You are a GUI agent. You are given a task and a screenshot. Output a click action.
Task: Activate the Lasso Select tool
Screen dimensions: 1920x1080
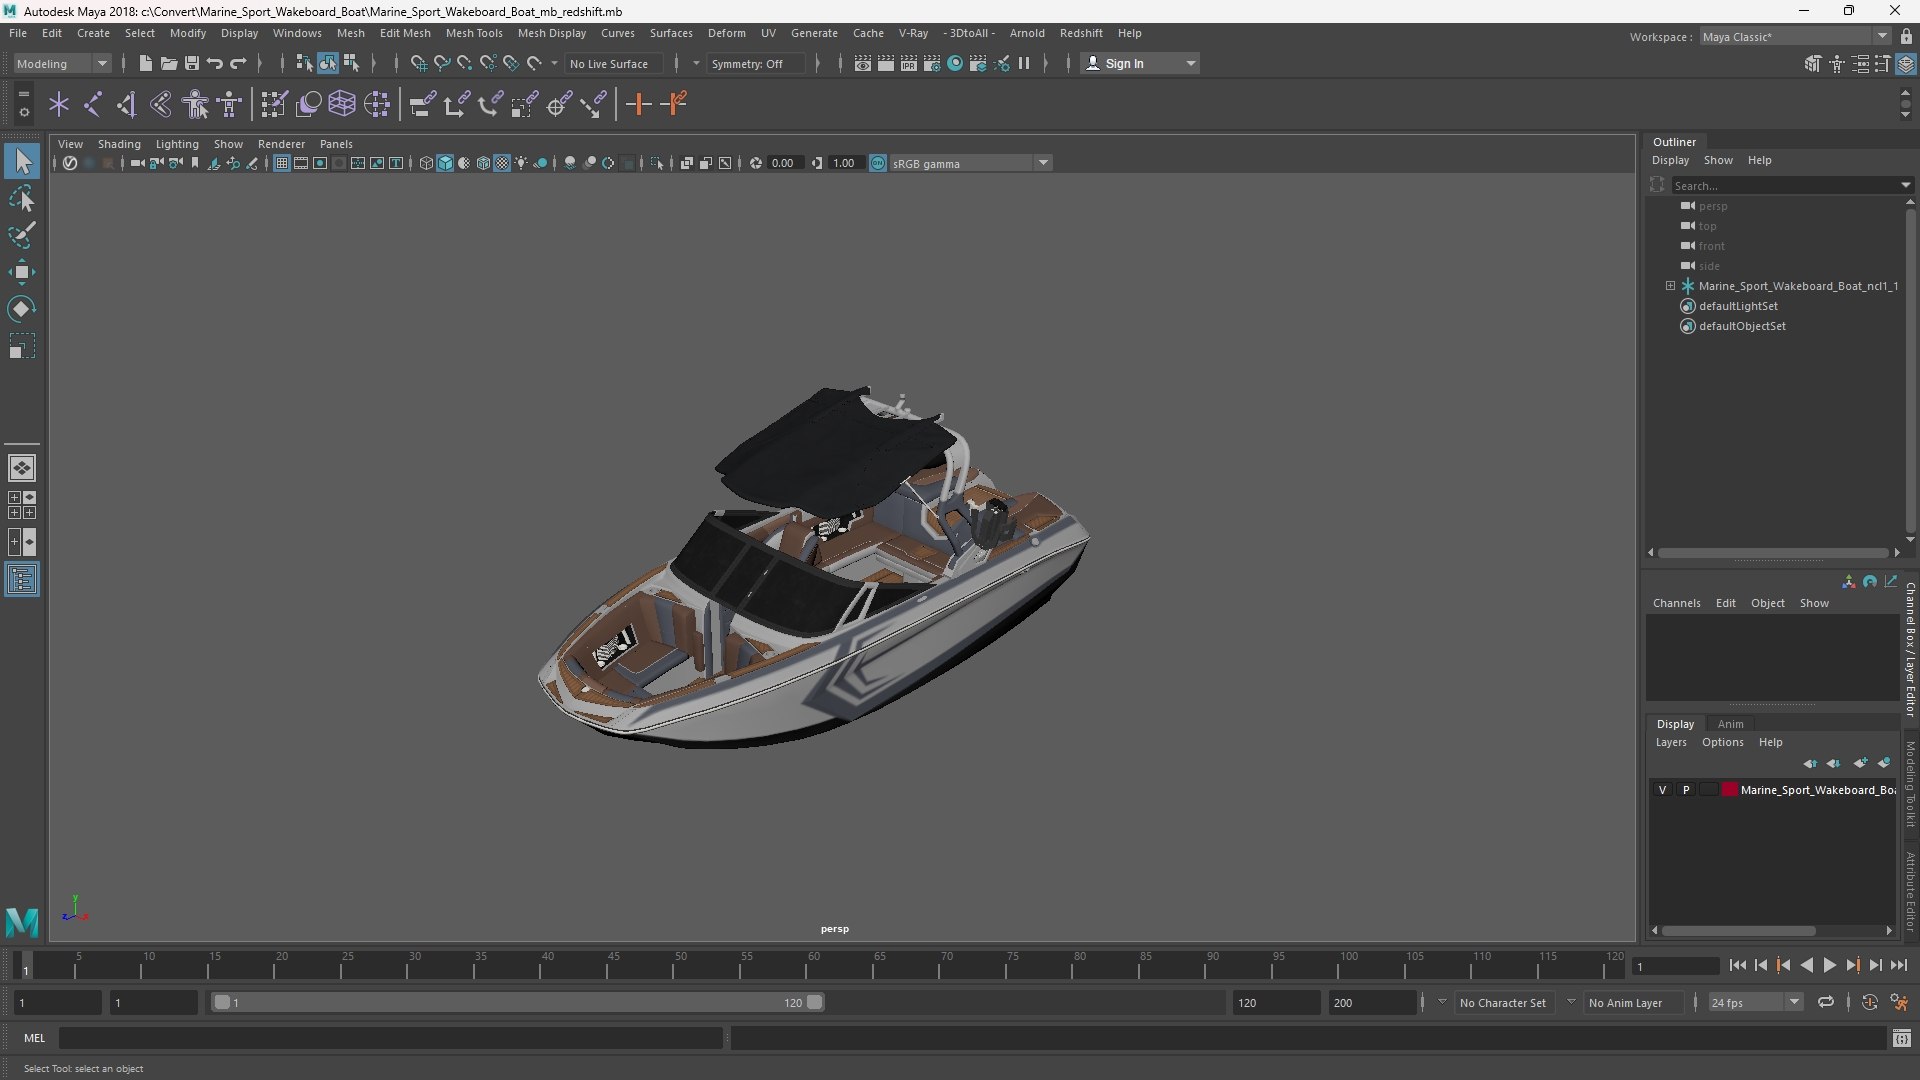coord(22,199)
